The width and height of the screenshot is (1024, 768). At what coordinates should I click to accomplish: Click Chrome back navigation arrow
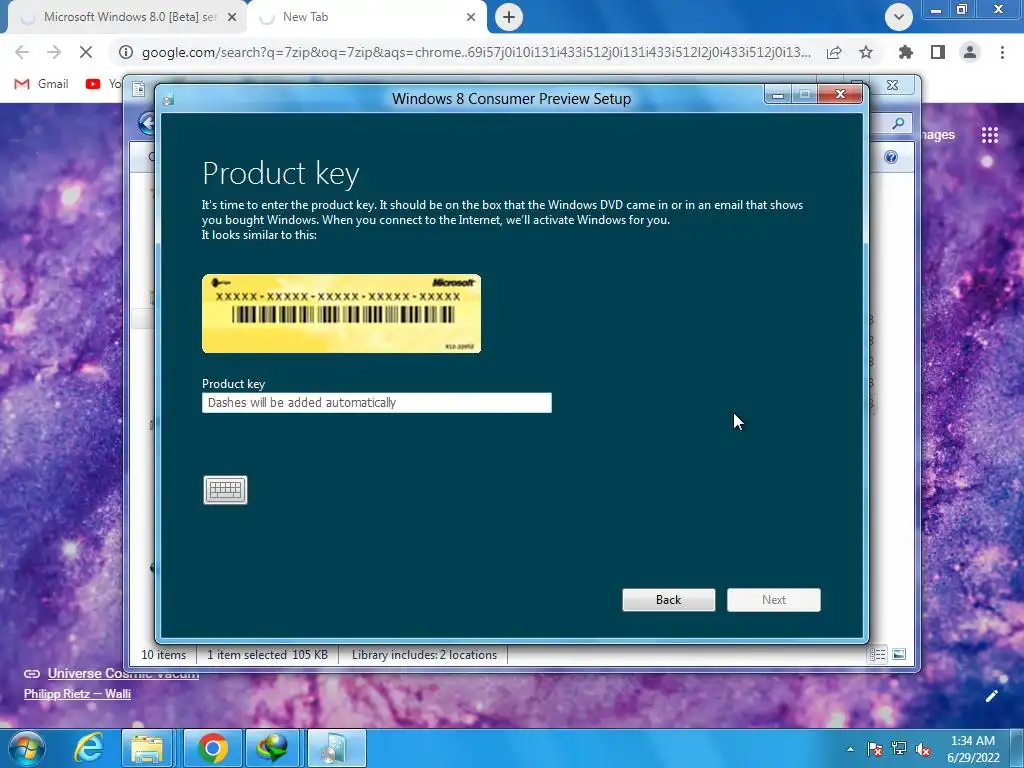point(22,52)
